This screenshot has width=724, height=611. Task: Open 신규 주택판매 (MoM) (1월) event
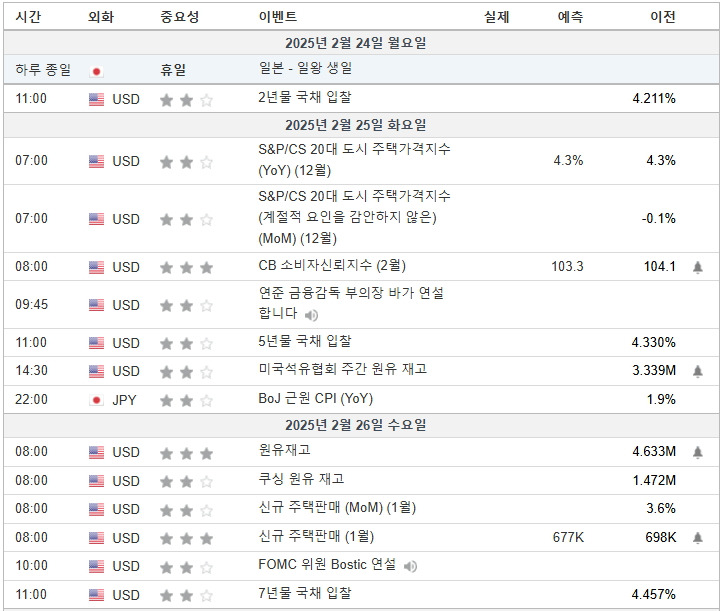tap(337, 508)
